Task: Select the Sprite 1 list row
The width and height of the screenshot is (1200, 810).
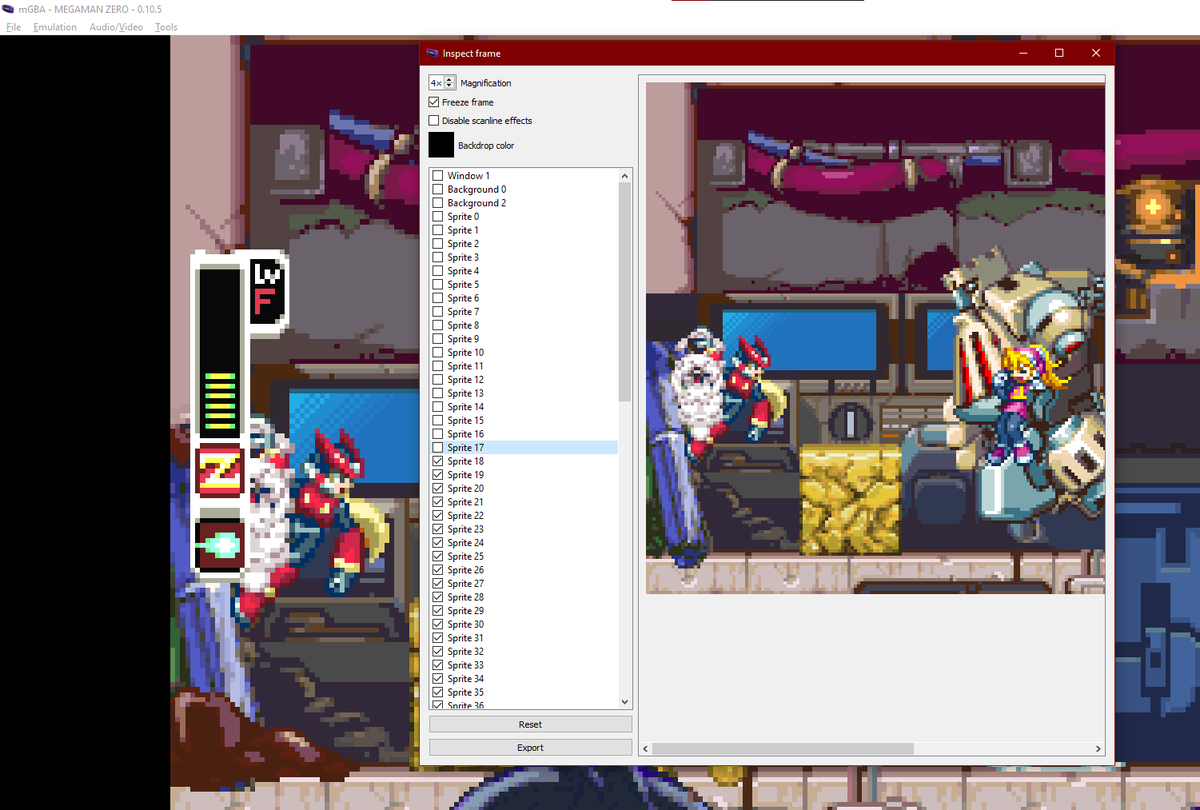Action: pyautogui.click(x=524, y=230)
